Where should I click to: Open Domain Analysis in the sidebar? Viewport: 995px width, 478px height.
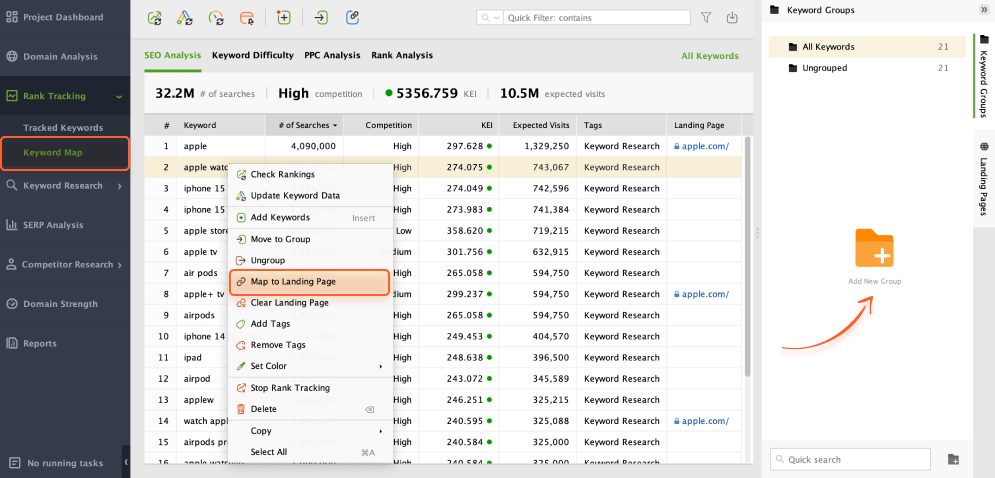click(65, 56)
